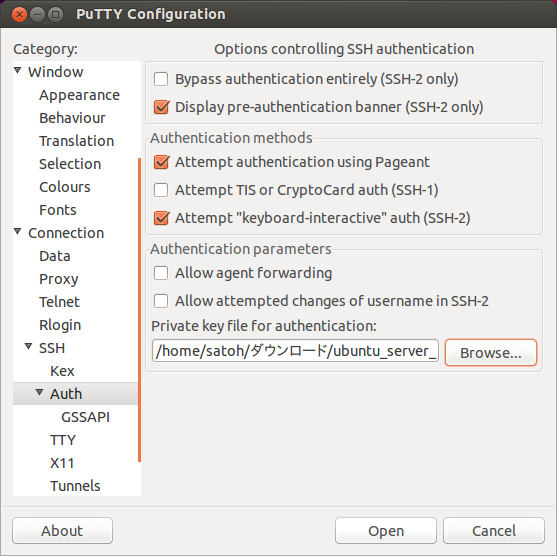Viewport: 557px width, 556px height.
Task: Enable Allow agent forwarding
Action: (x=161, y=273)
